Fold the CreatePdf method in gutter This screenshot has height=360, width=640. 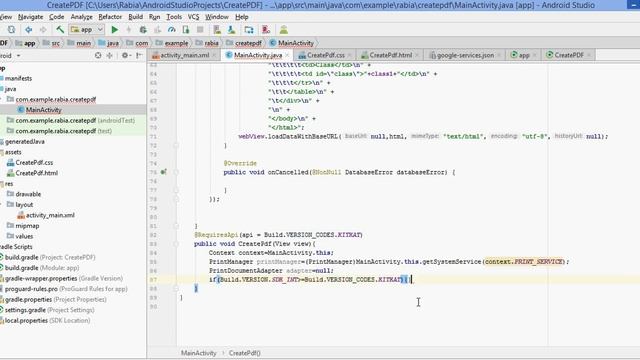(x=176, y=244)
